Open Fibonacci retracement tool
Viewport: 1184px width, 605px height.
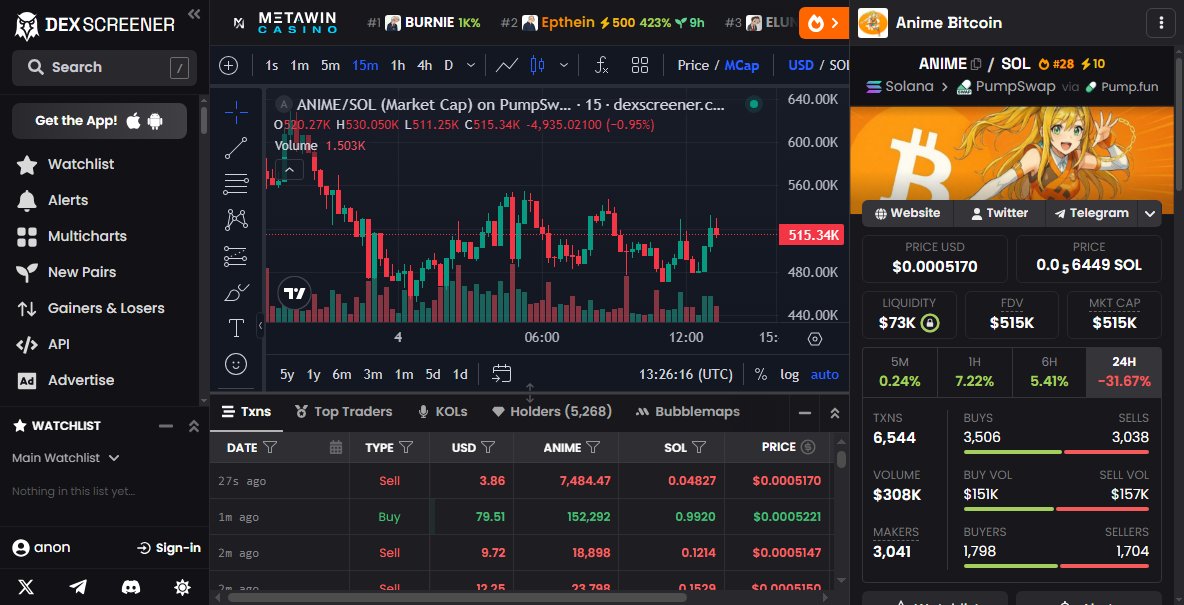[x=236, y=184]
